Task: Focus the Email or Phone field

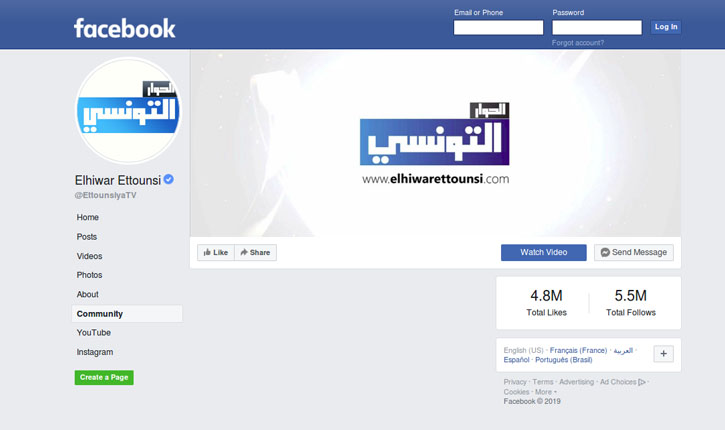Action: (x=498, y=27)
